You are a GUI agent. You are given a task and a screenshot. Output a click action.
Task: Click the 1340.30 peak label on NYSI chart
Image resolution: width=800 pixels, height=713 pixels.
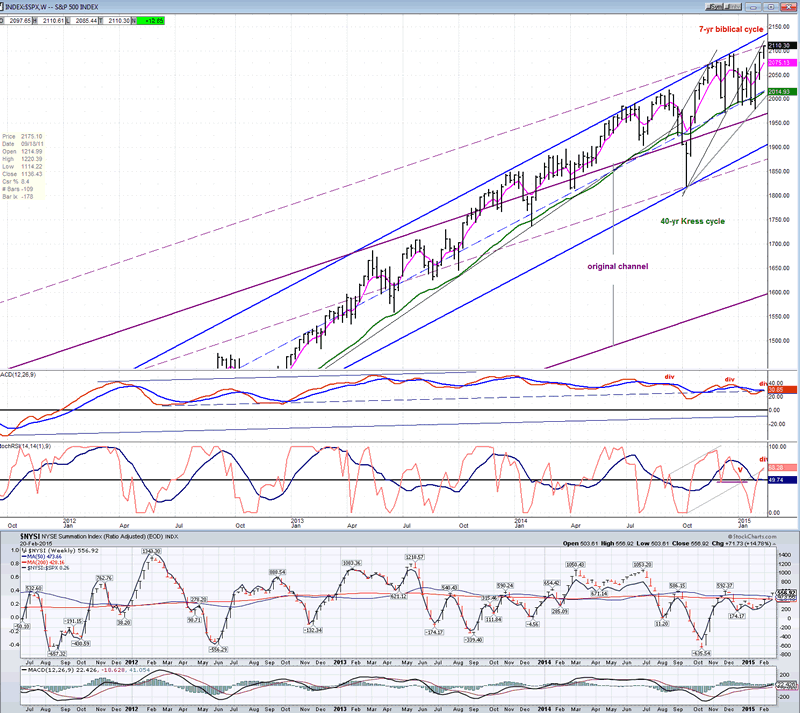click(151, 551)
